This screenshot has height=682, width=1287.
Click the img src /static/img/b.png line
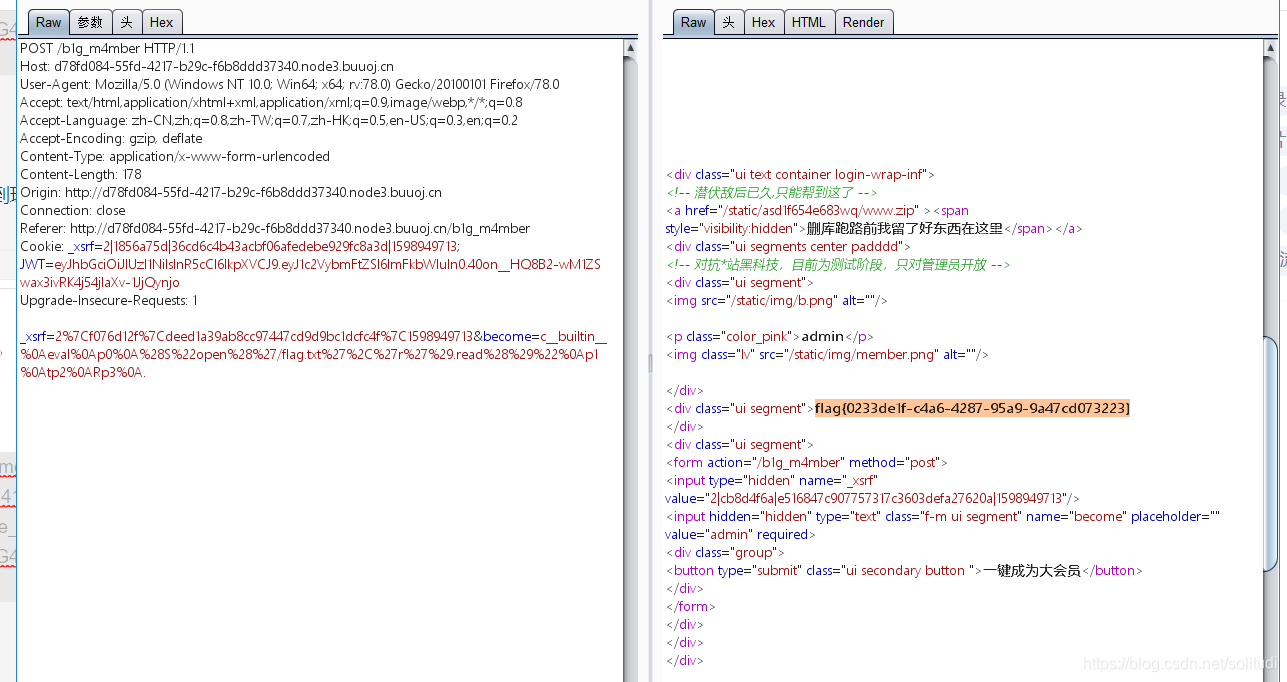pos(777,300)
